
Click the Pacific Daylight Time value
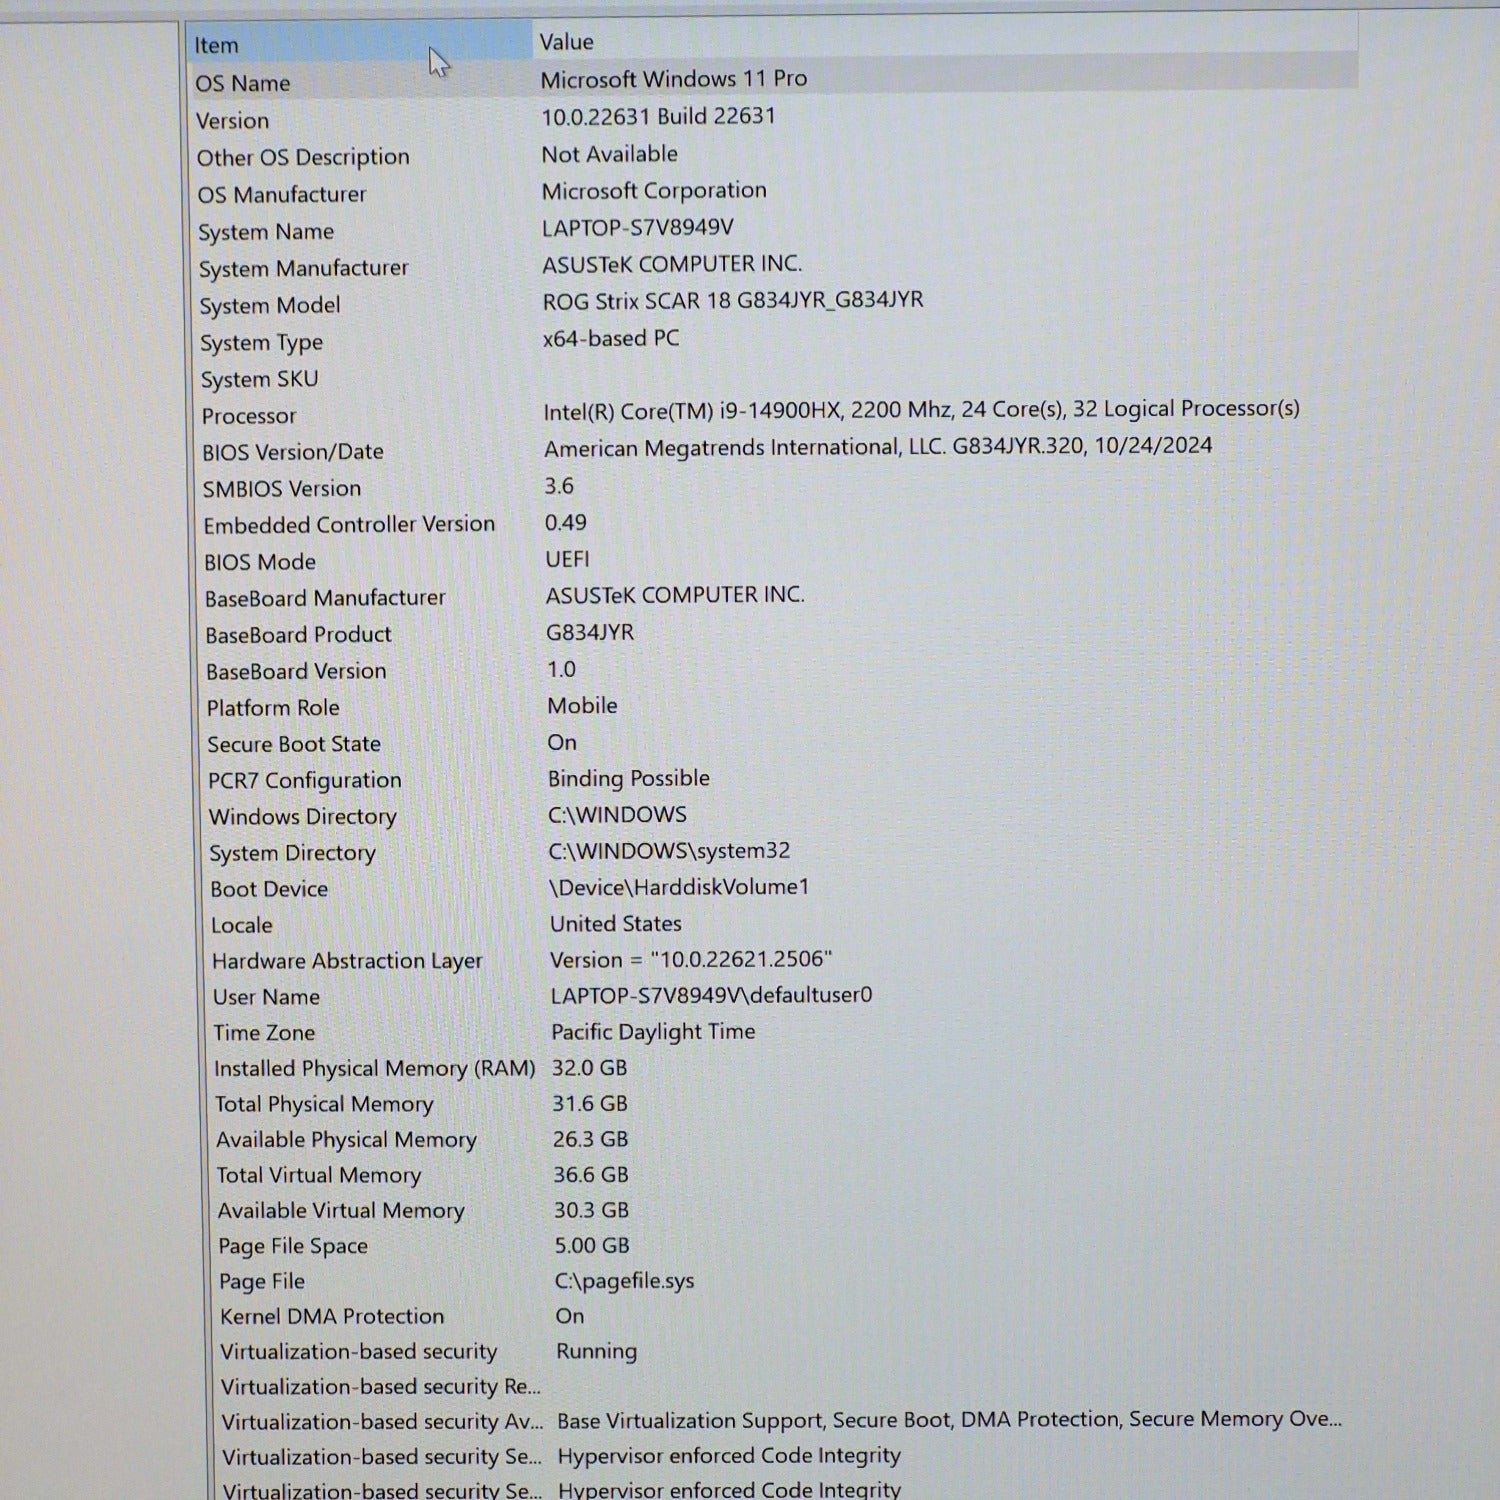point(653,1032)
